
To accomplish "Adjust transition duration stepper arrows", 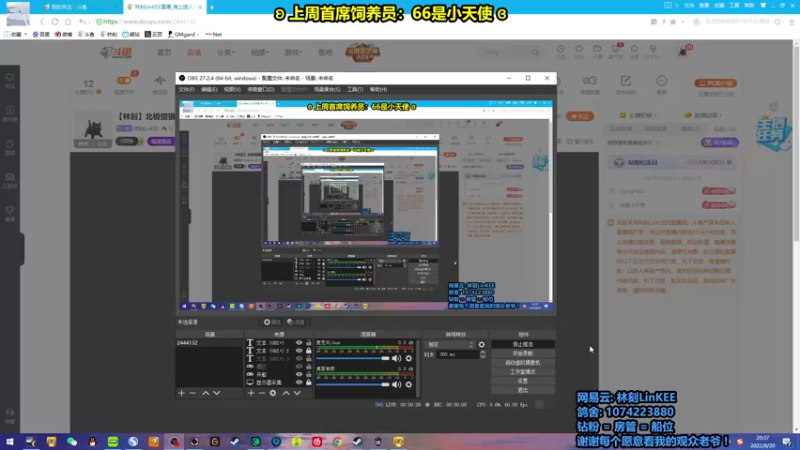I will click(483, 355).
